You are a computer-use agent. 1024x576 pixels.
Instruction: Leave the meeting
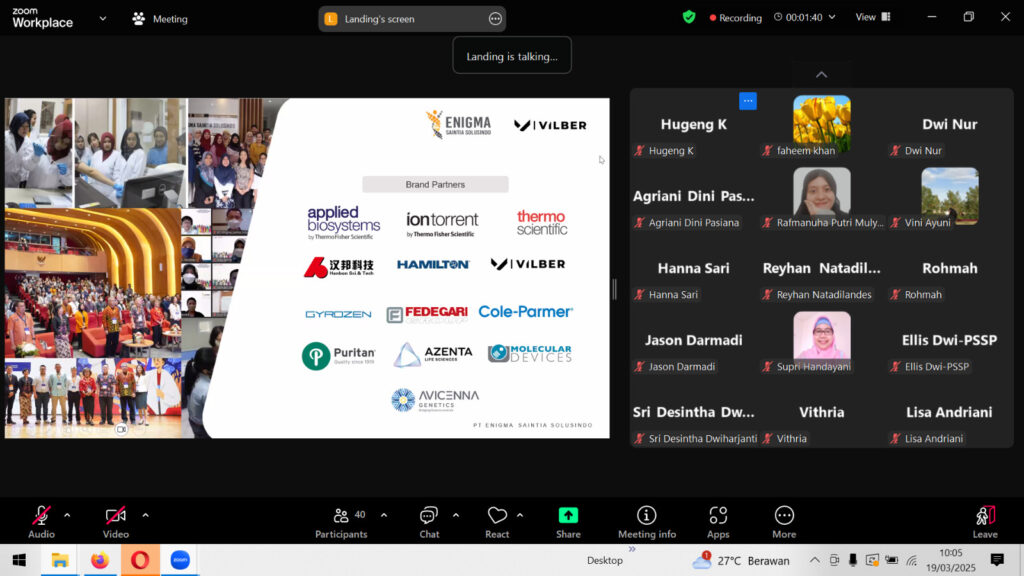[985, 522]
